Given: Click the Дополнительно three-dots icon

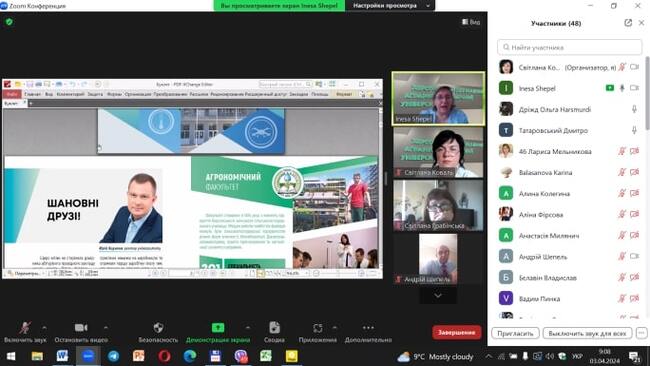Looking at the screenshot, I should tap(368, 327).
